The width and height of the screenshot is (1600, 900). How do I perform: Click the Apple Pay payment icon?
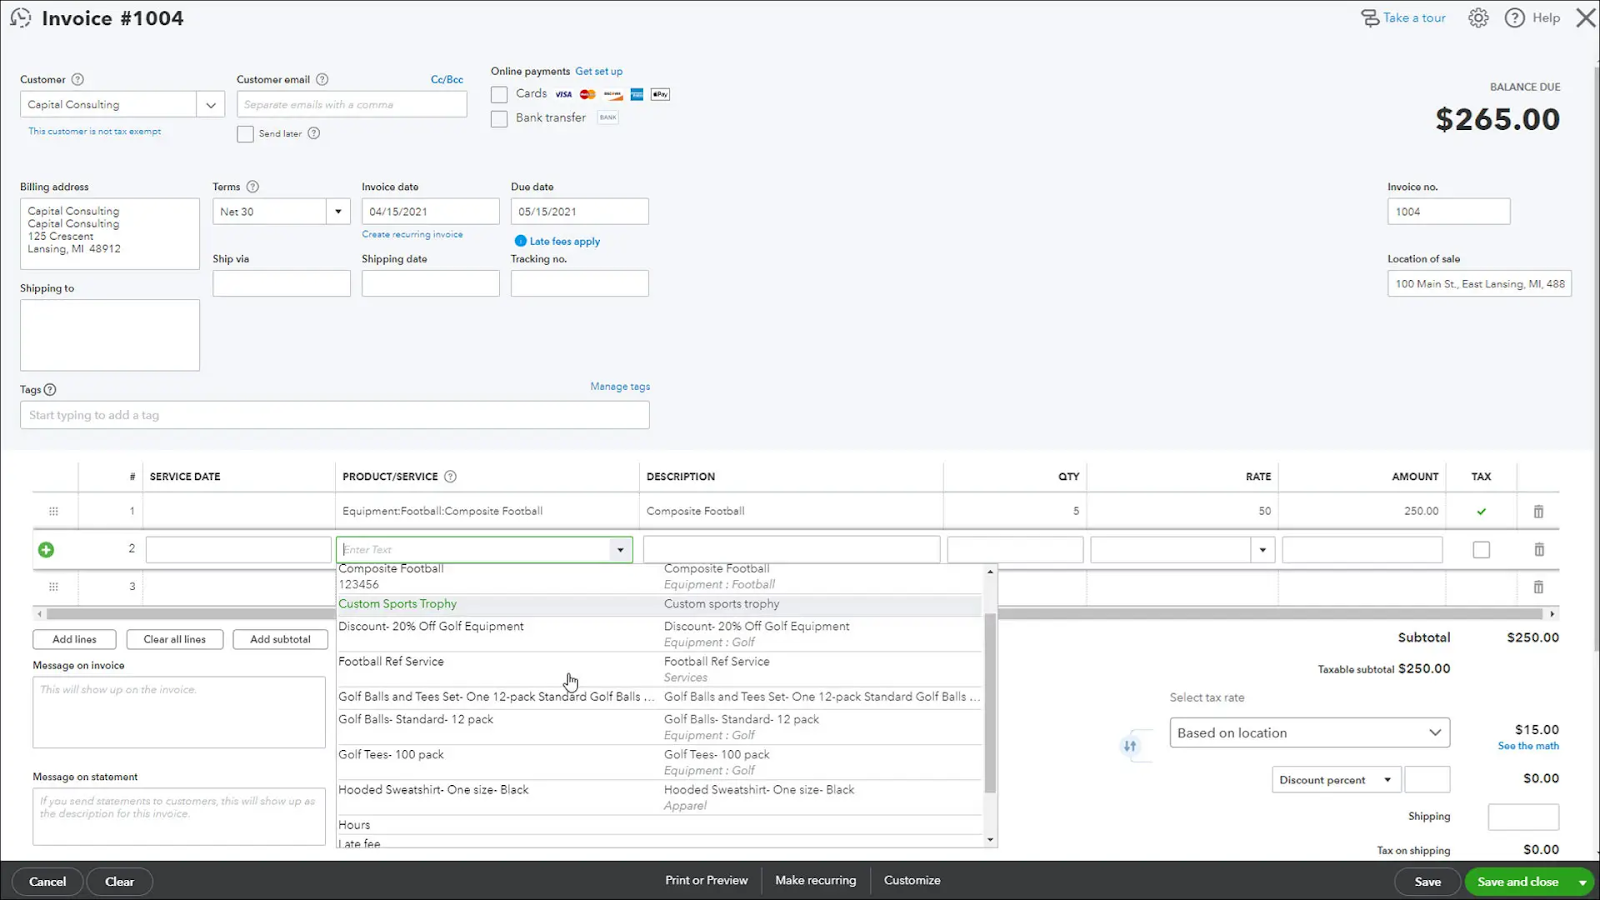pos(659,93)
